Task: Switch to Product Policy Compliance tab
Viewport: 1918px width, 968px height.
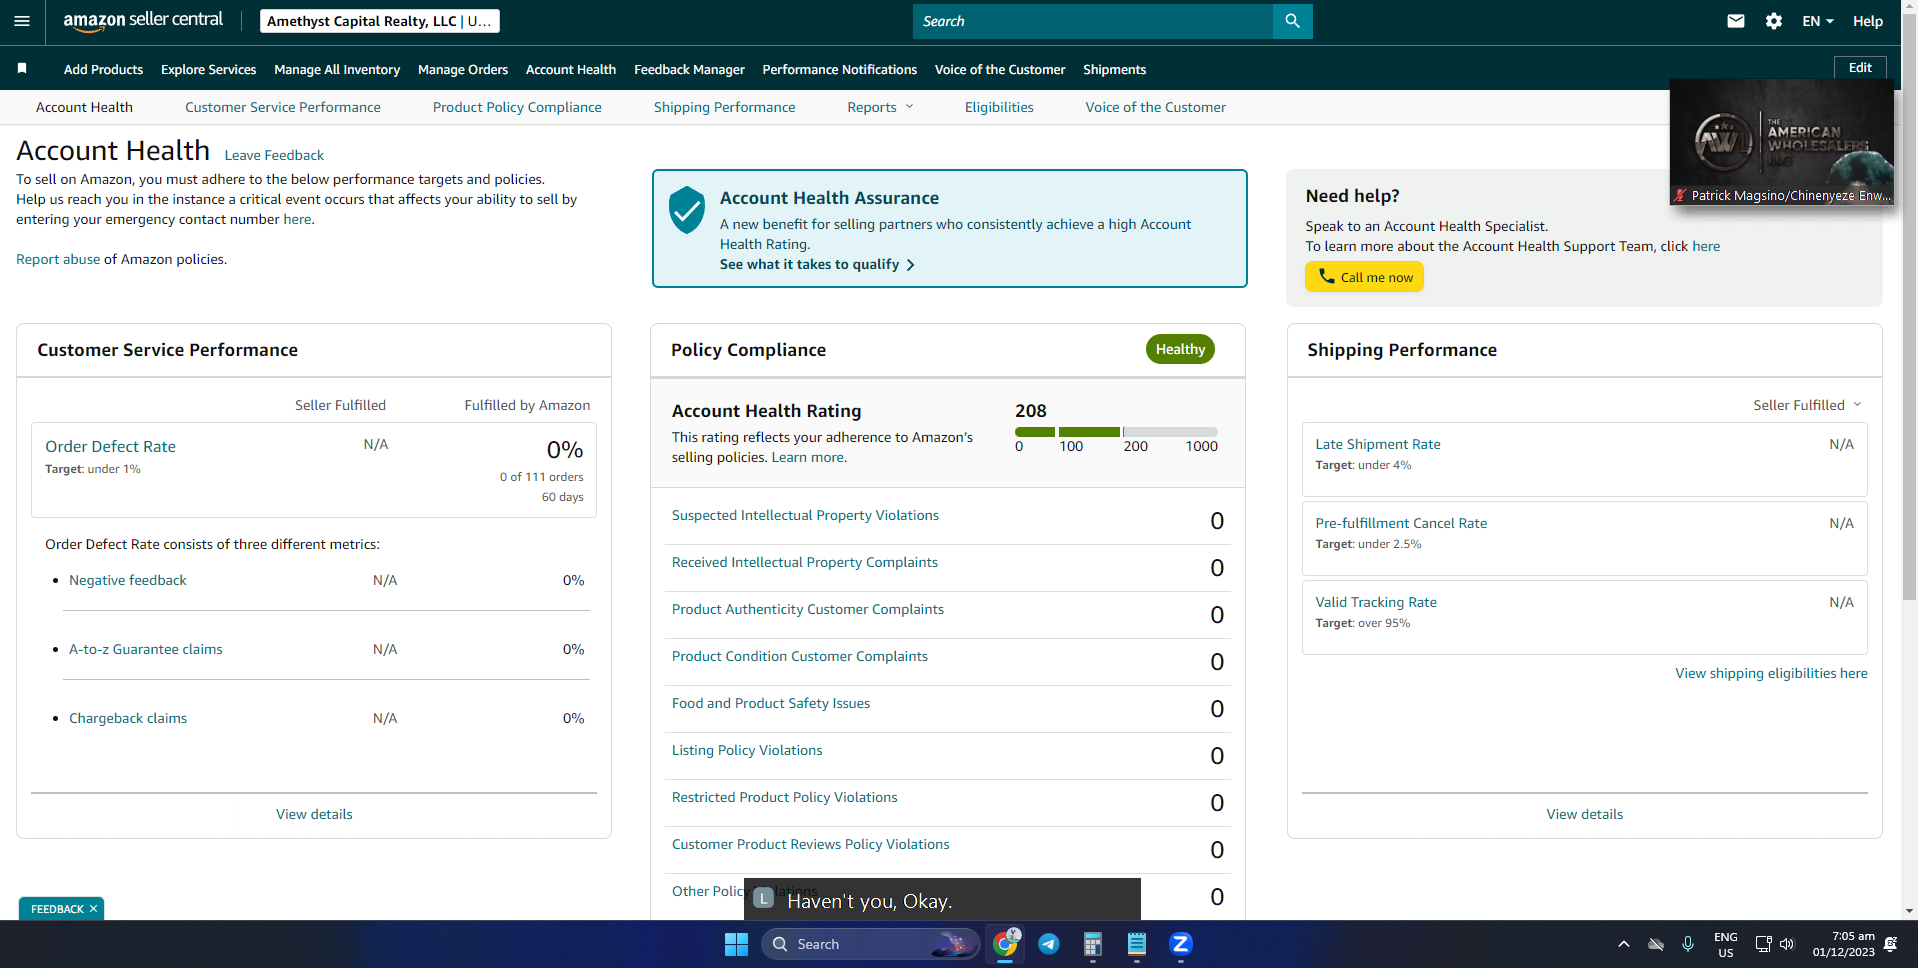Action: 517,107
